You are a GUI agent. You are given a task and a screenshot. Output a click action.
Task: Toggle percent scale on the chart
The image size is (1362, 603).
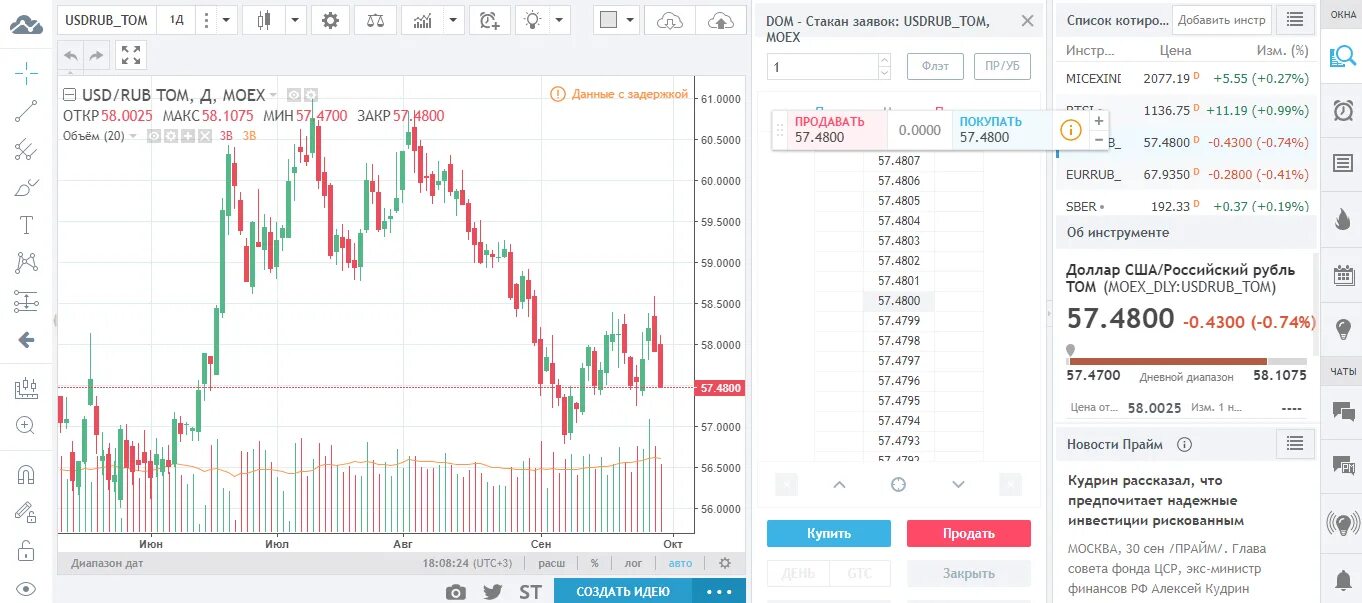click(594, 563)
